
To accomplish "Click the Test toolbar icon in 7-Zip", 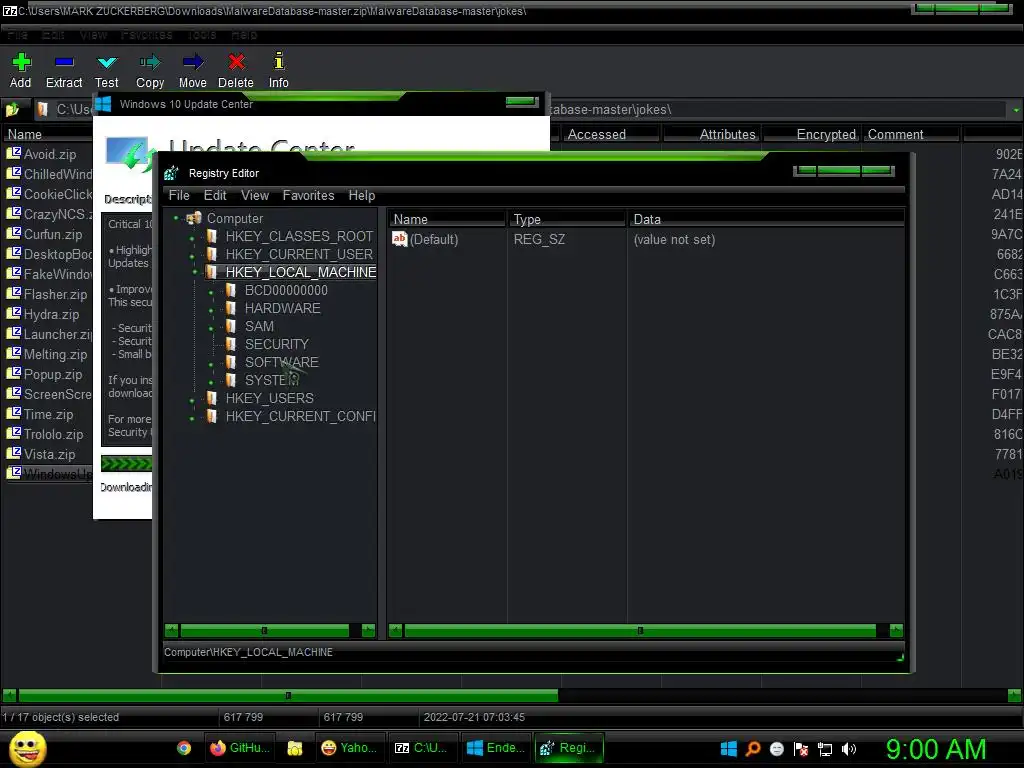I will coord(106,62).
